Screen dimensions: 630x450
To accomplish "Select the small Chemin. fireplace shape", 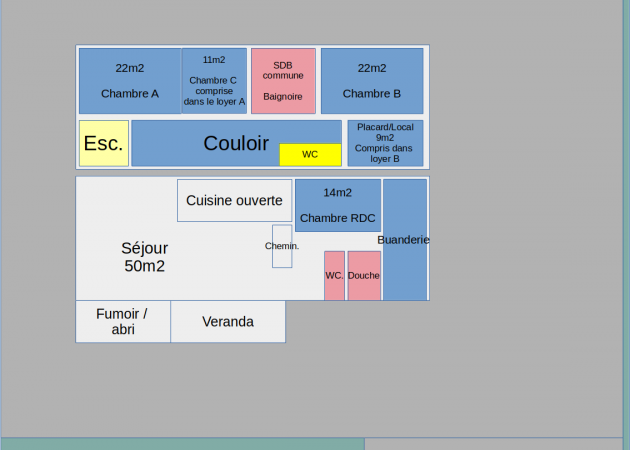I will click(x=282, y=246).
